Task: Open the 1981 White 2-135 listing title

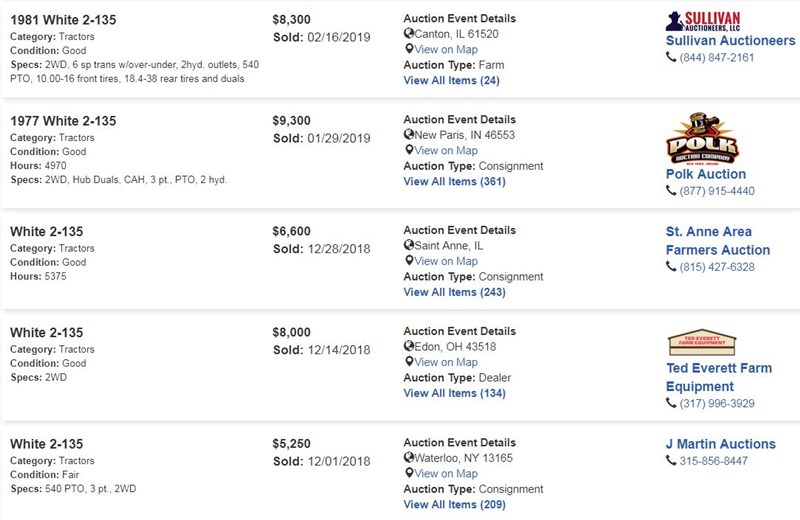Action: click(63, 20)
